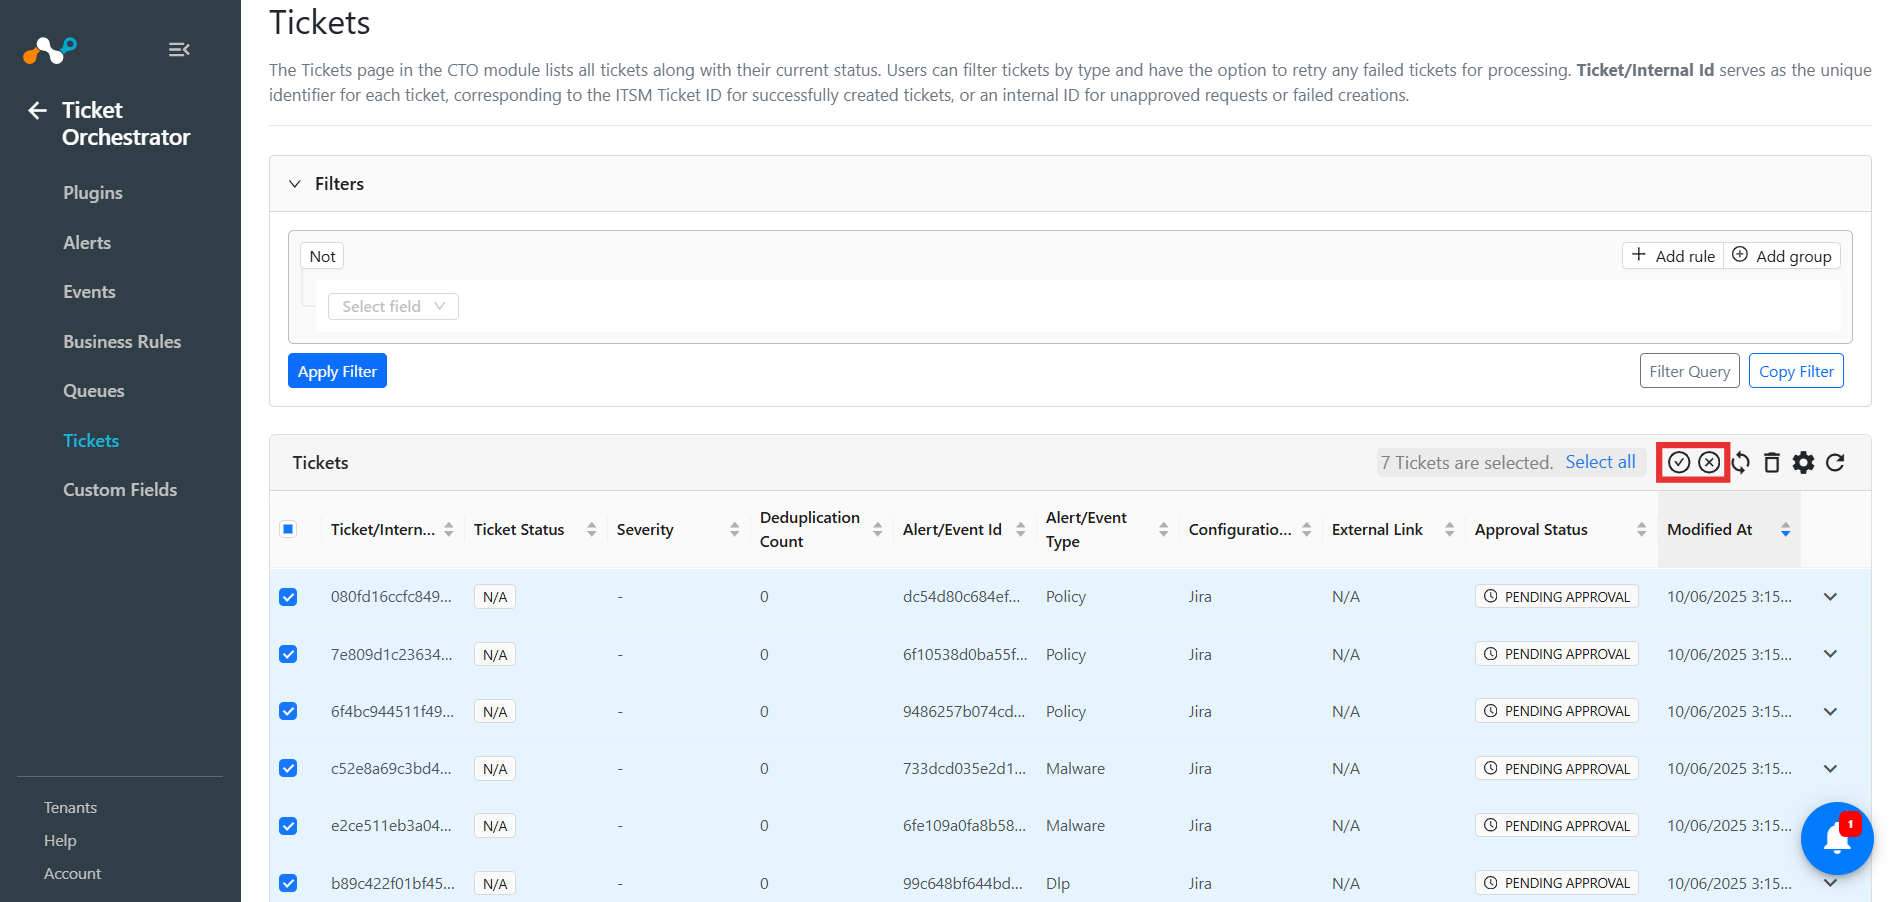This screenshot has width=1891, height=902.
Task: Uncheck the checkbox for ticket c52e8a69c3bd4
Action: (x=288, y=768)
